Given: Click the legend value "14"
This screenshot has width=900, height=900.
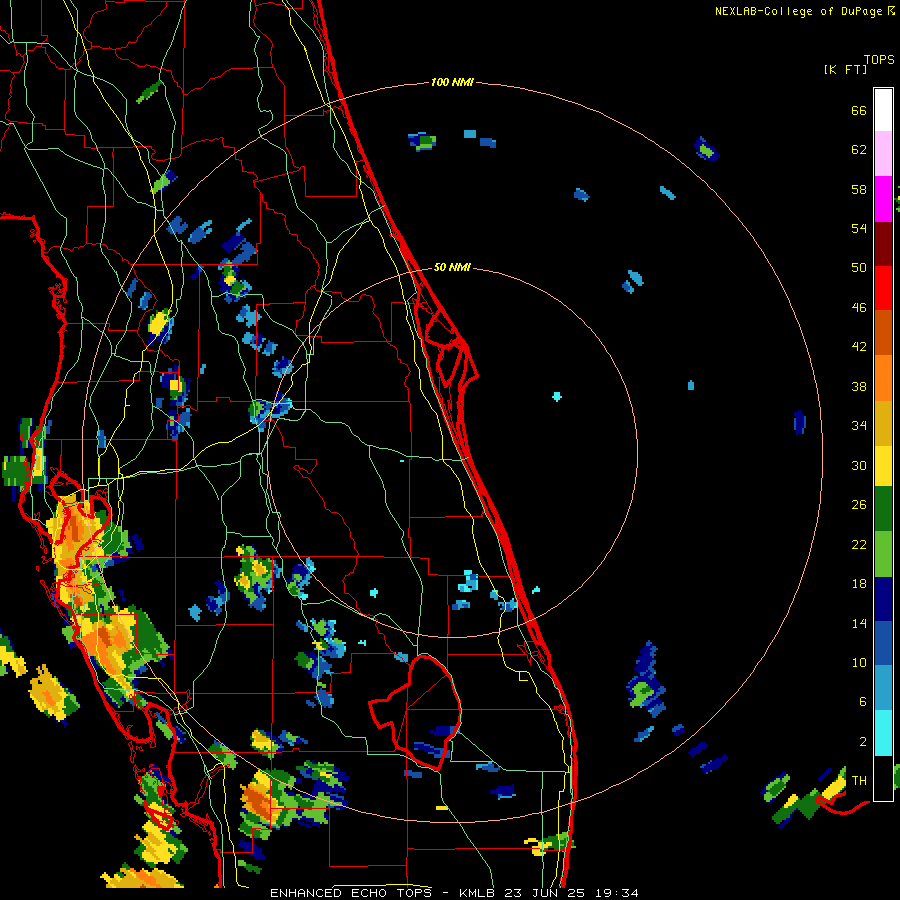Looking at the screenshot, I should tap(859, 623).
